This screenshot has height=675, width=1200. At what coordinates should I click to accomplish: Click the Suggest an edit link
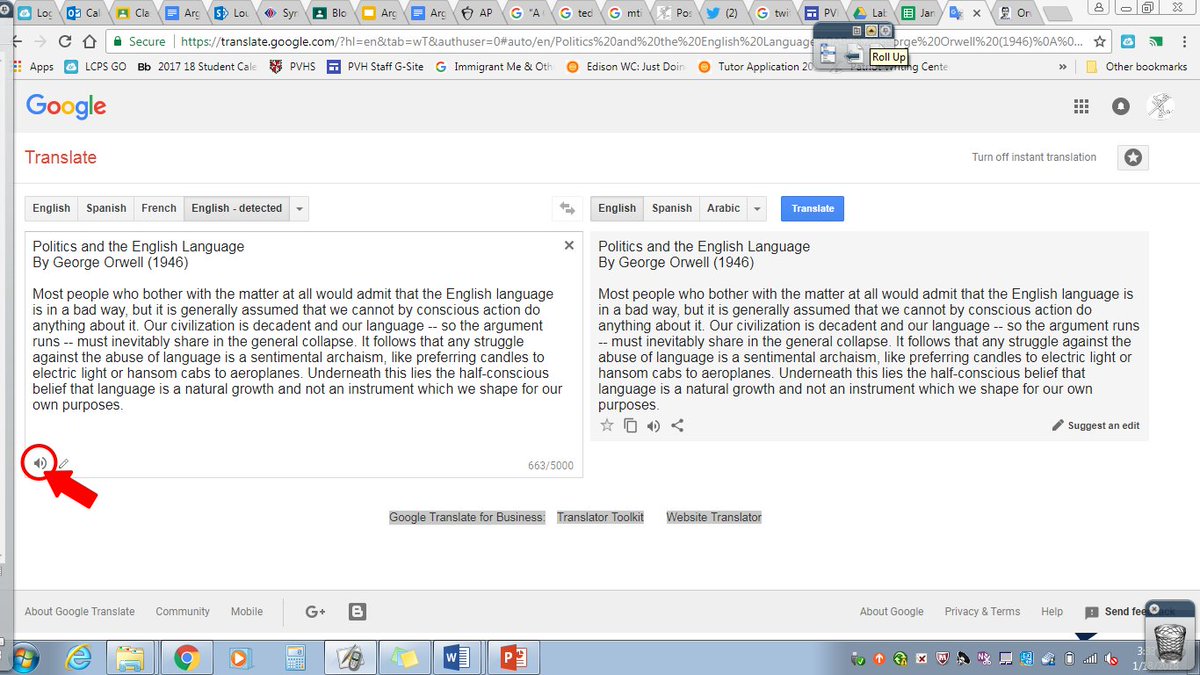[1103, 425]
